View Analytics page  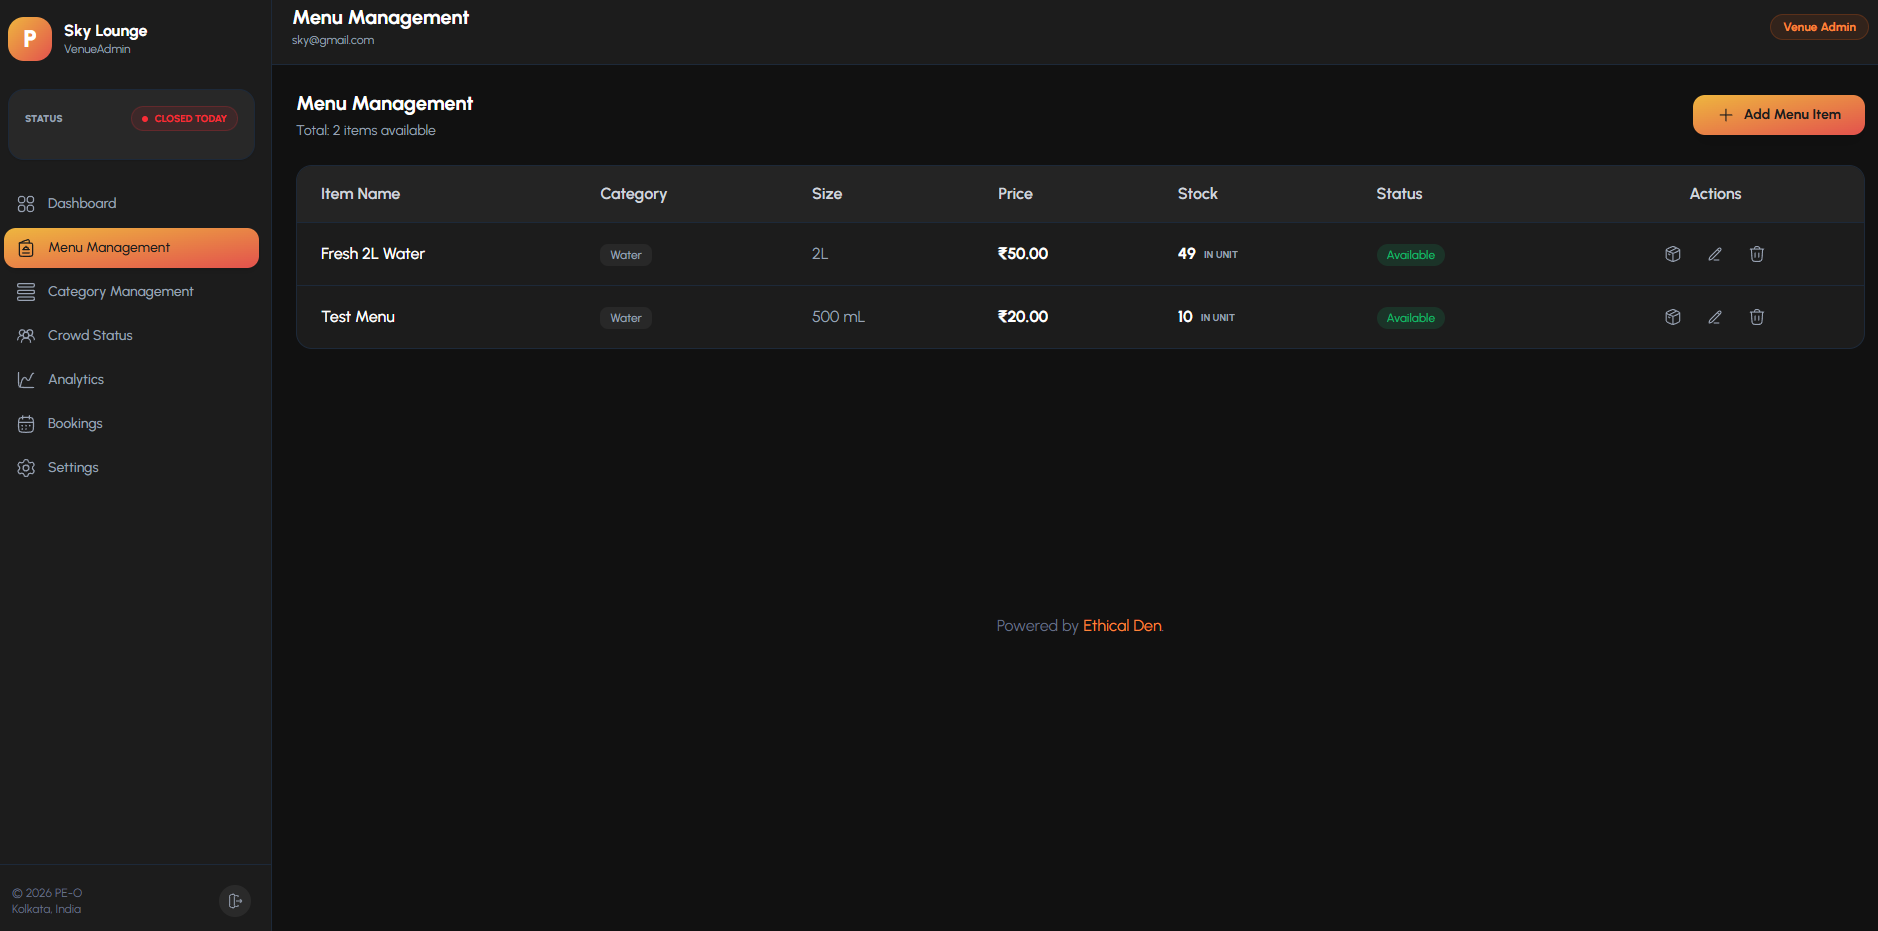point(131,380)
